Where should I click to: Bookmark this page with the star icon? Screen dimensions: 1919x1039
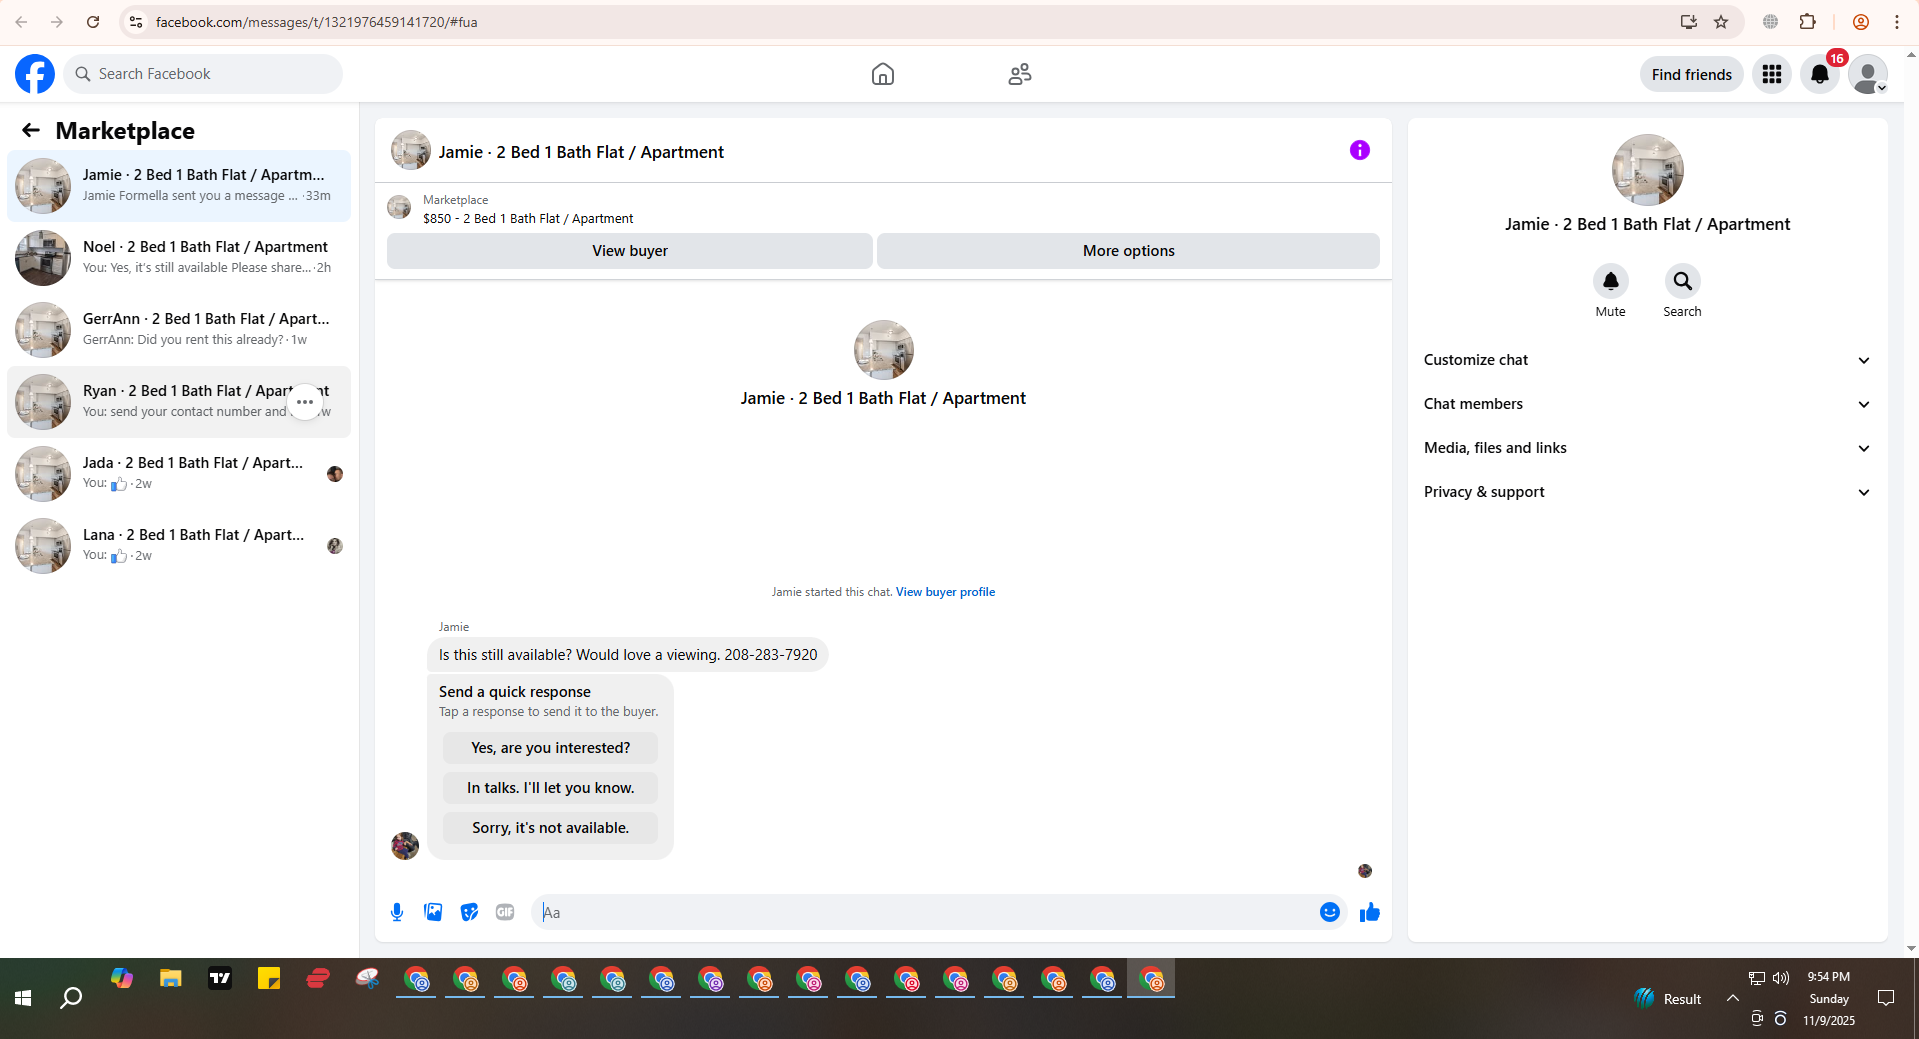pos(1721,22)
